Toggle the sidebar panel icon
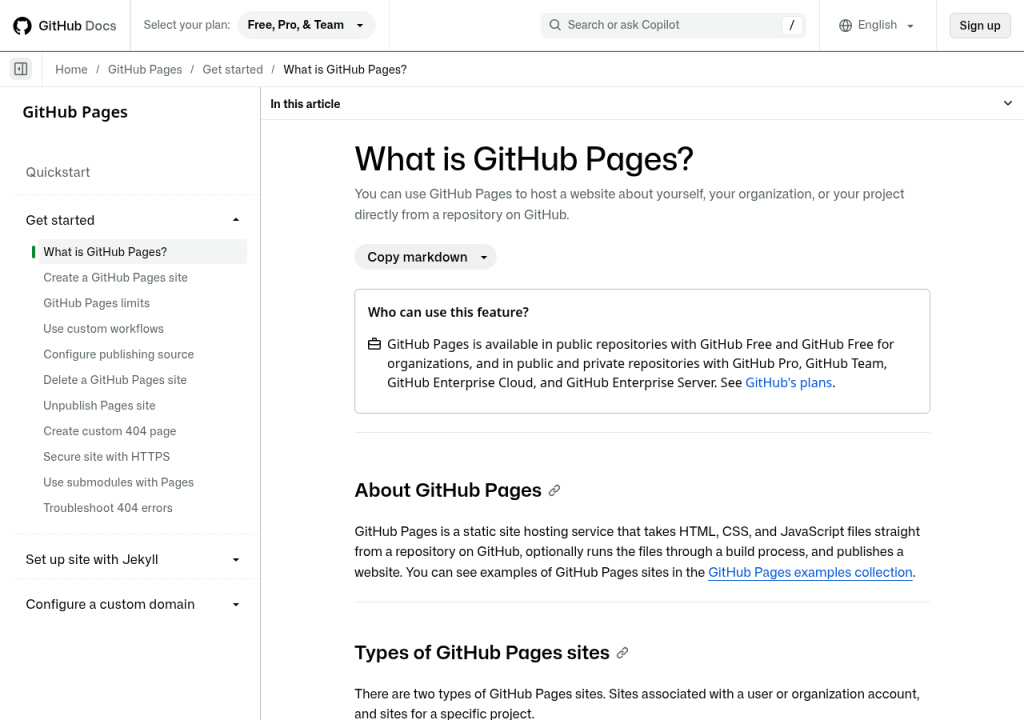Image resolution: width=1024 pixels, height=720 pixels. [x=21, y=69]
